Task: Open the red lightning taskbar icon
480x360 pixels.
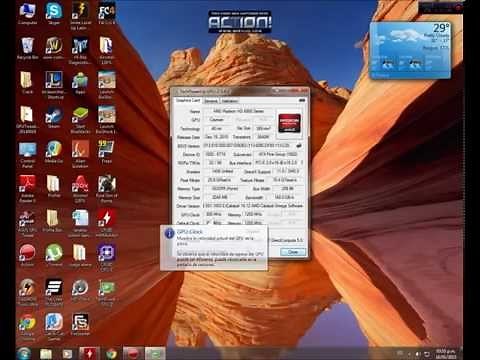Action: pyautogui.click(x=89, y=353)
